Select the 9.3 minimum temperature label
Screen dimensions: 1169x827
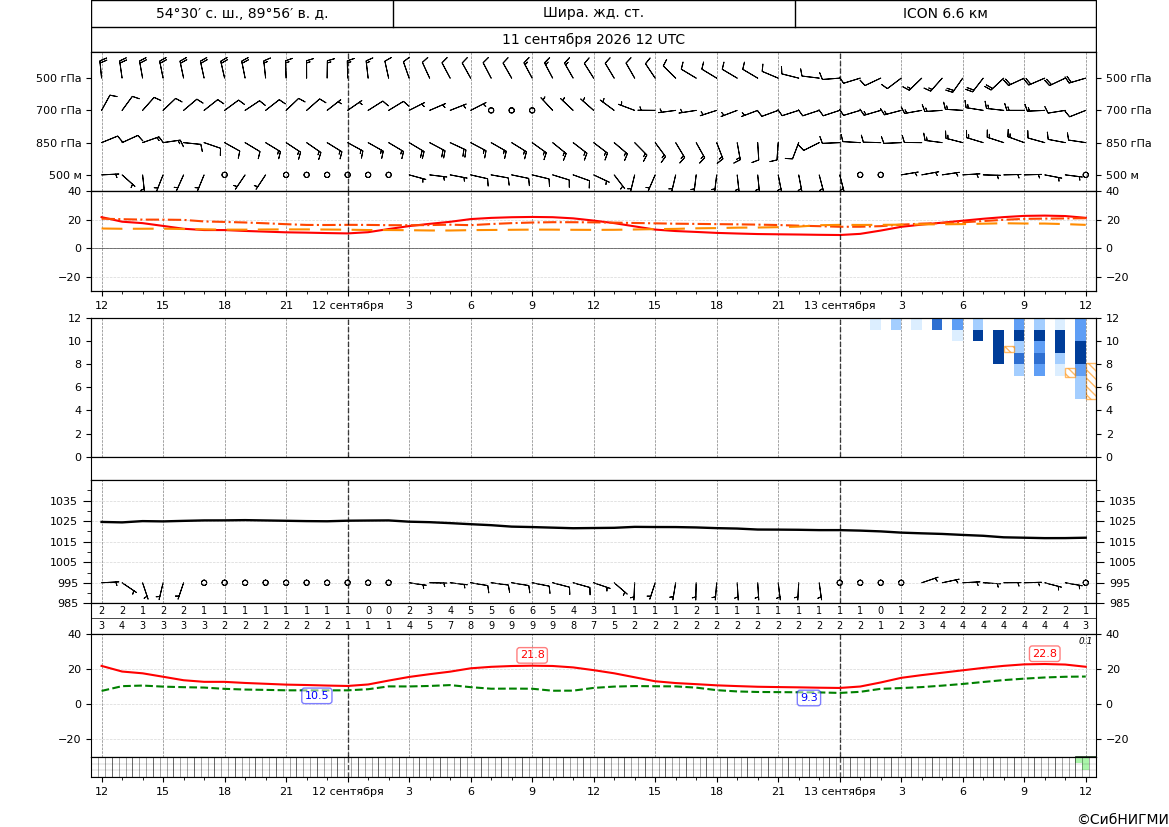(x=809, y=698)
